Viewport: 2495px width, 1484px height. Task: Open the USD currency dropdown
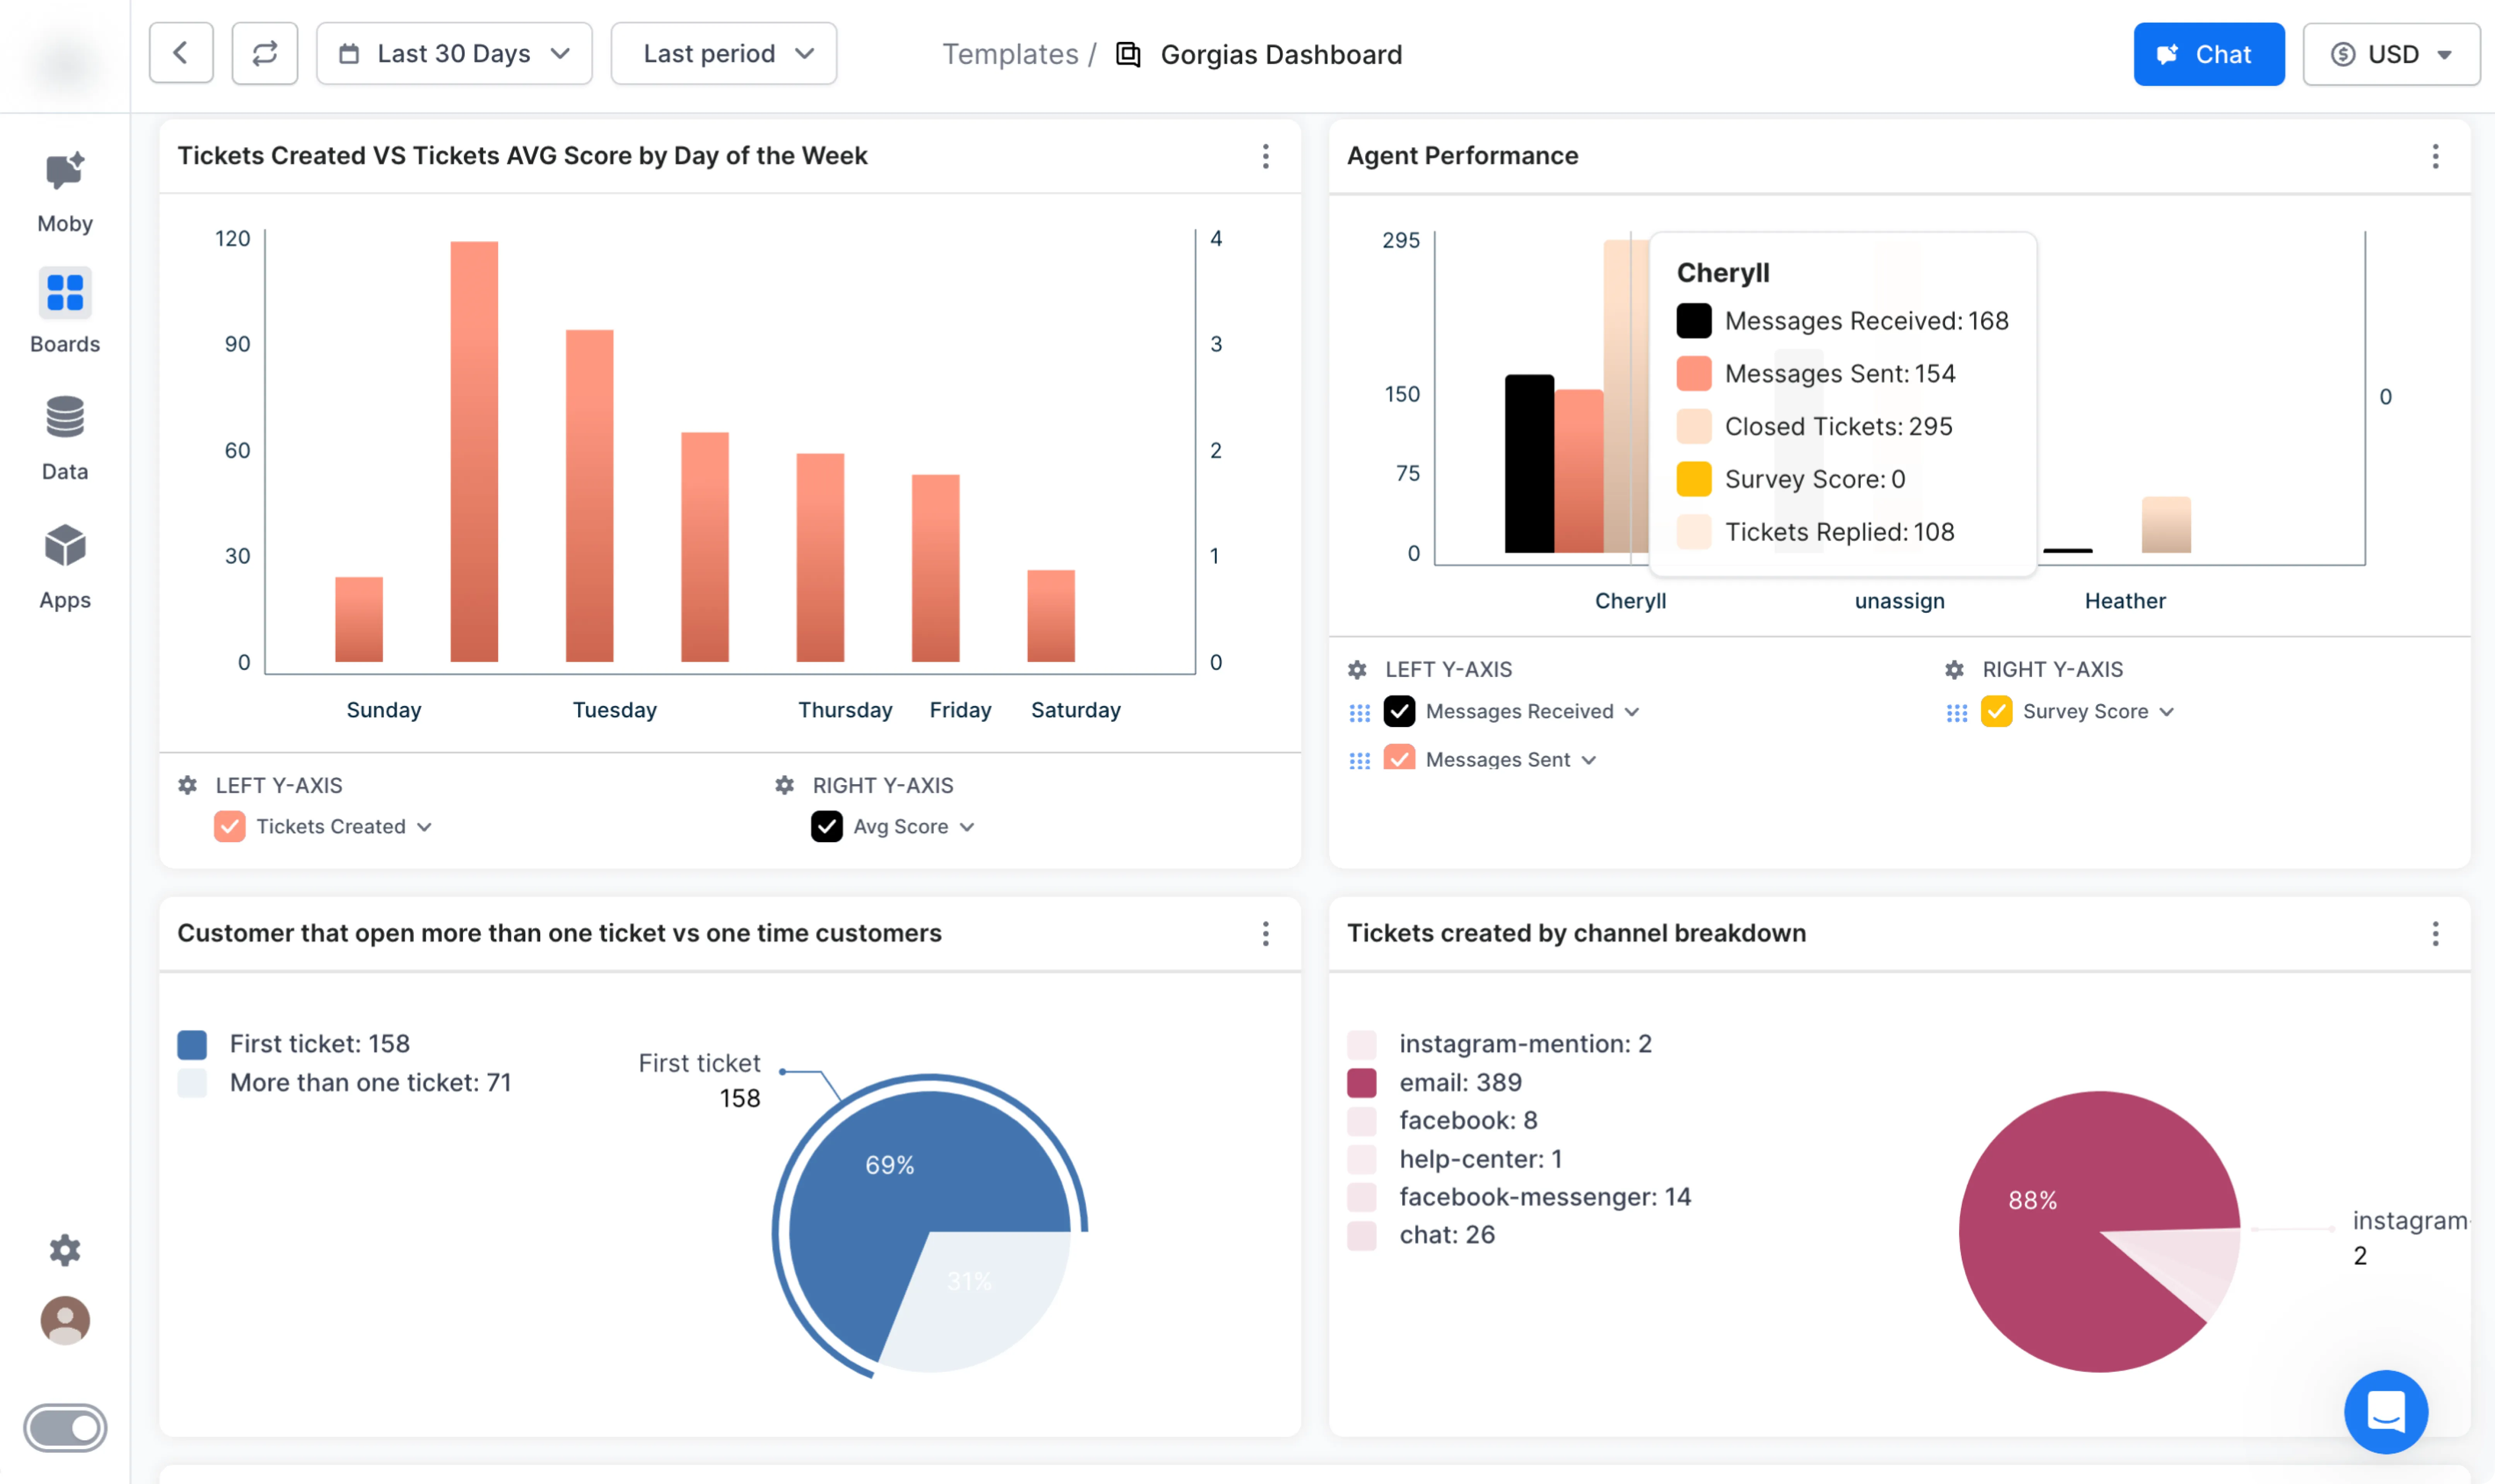click(2391, 54)
